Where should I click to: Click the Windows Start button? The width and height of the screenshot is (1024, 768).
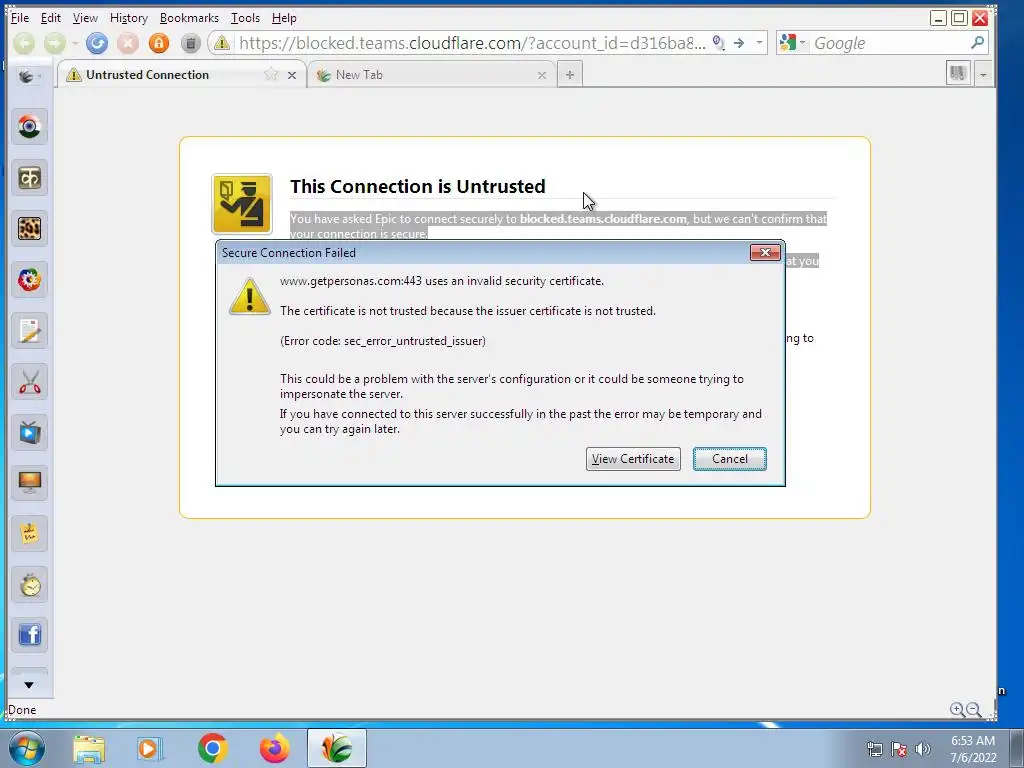[27, 748]
